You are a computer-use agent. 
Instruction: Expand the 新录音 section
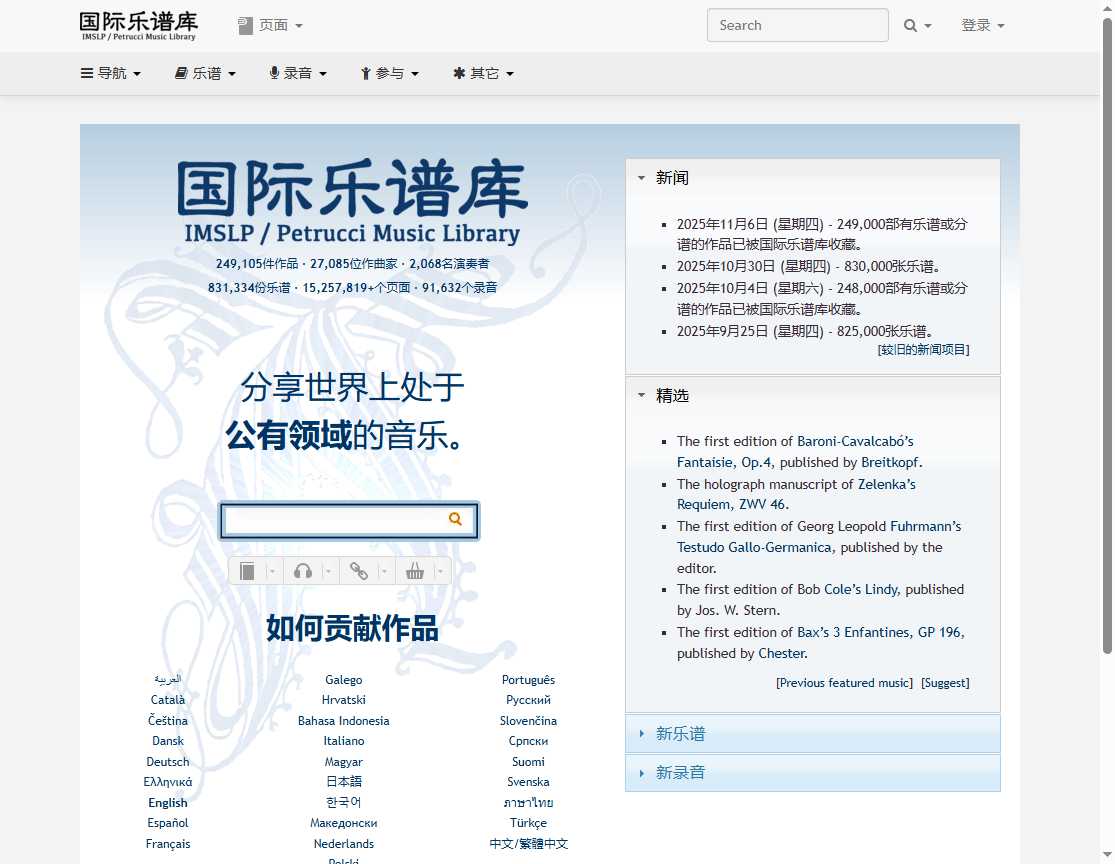(680, 773)
